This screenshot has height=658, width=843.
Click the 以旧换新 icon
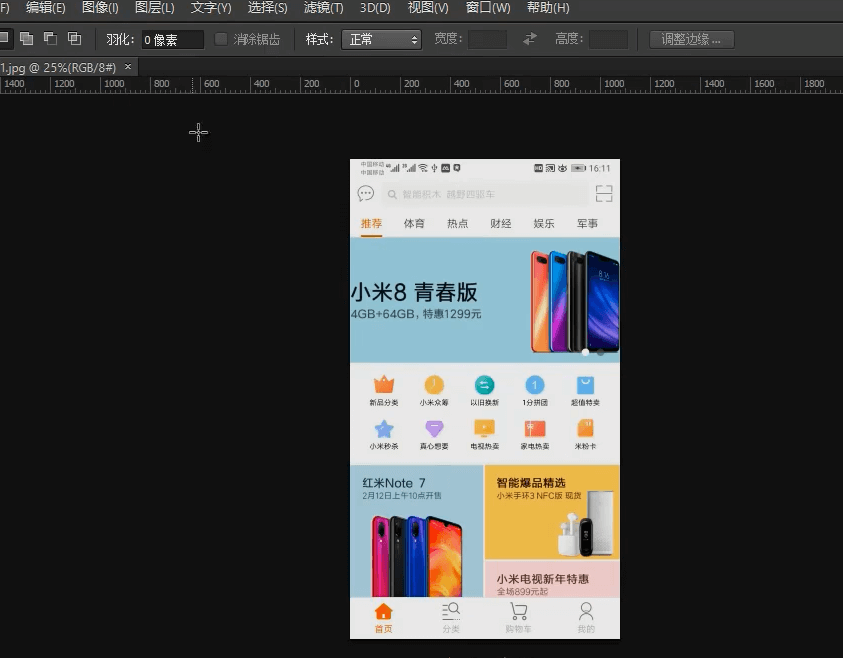click(x=484, y=385)
